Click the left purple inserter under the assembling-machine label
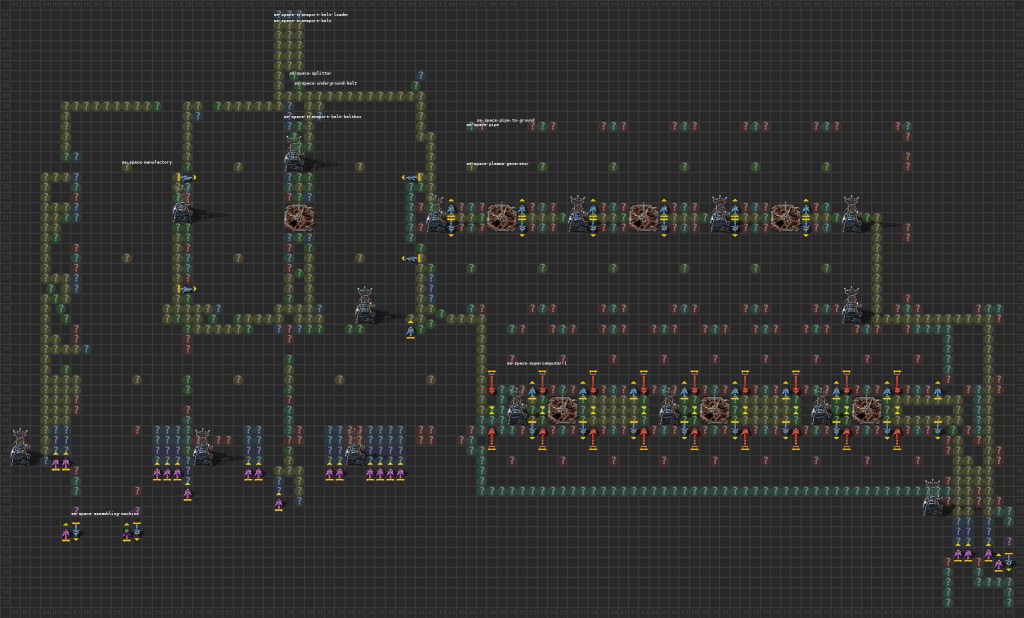 pyautogui.click(x=65, y=532)
